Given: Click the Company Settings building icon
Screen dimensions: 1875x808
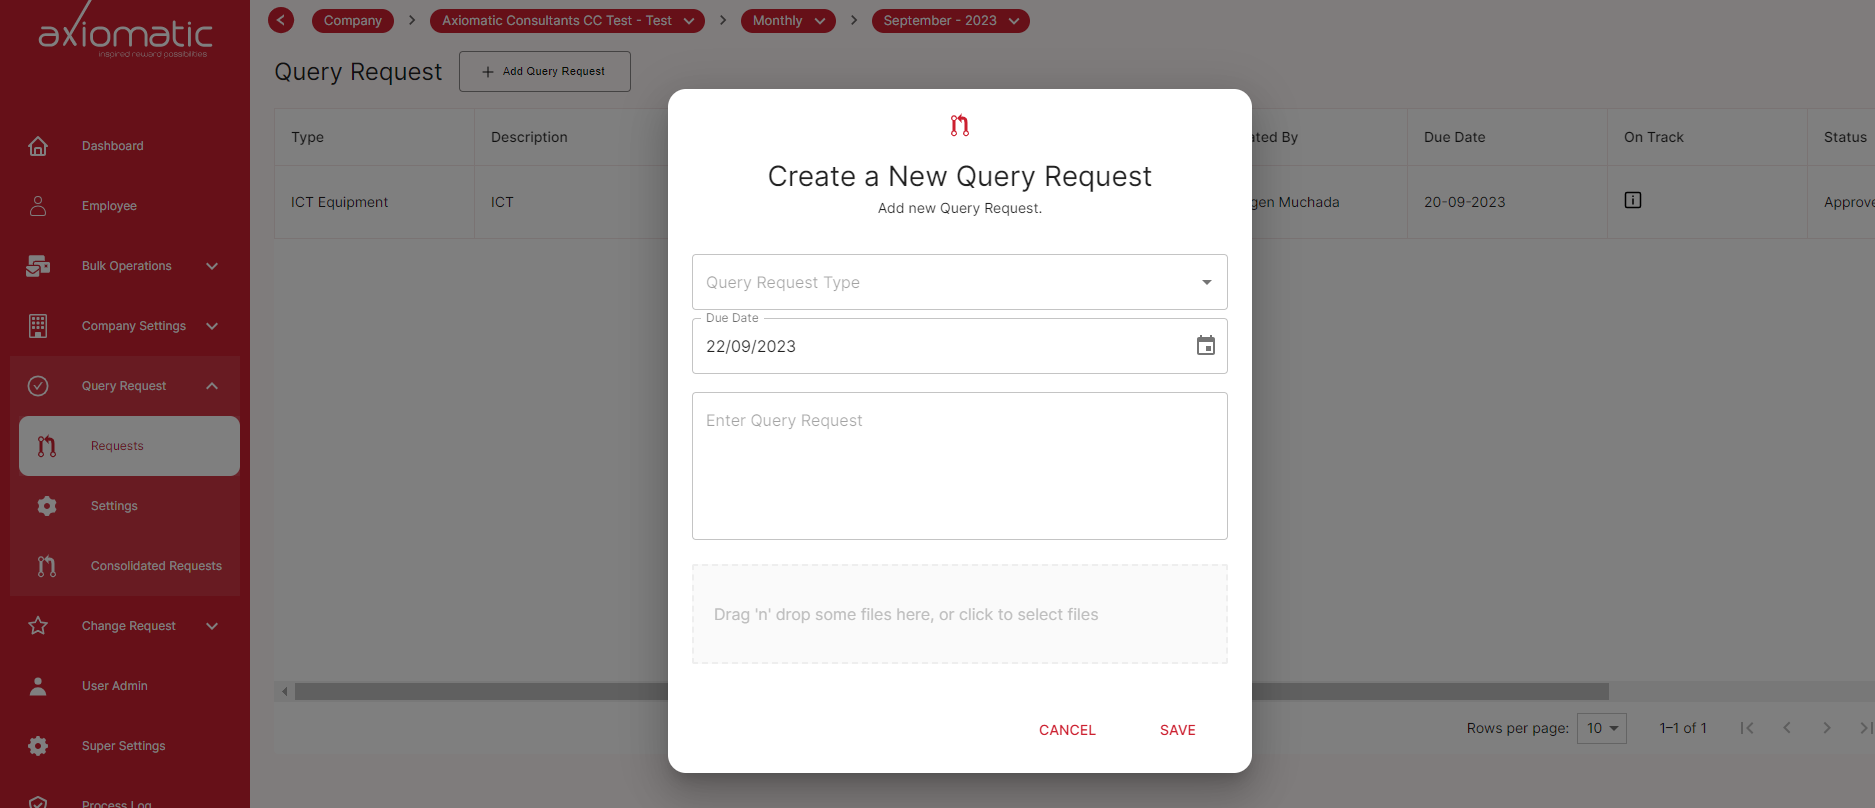Looking at the screenshot, I should pyautogui.click(x=38, y=326).
